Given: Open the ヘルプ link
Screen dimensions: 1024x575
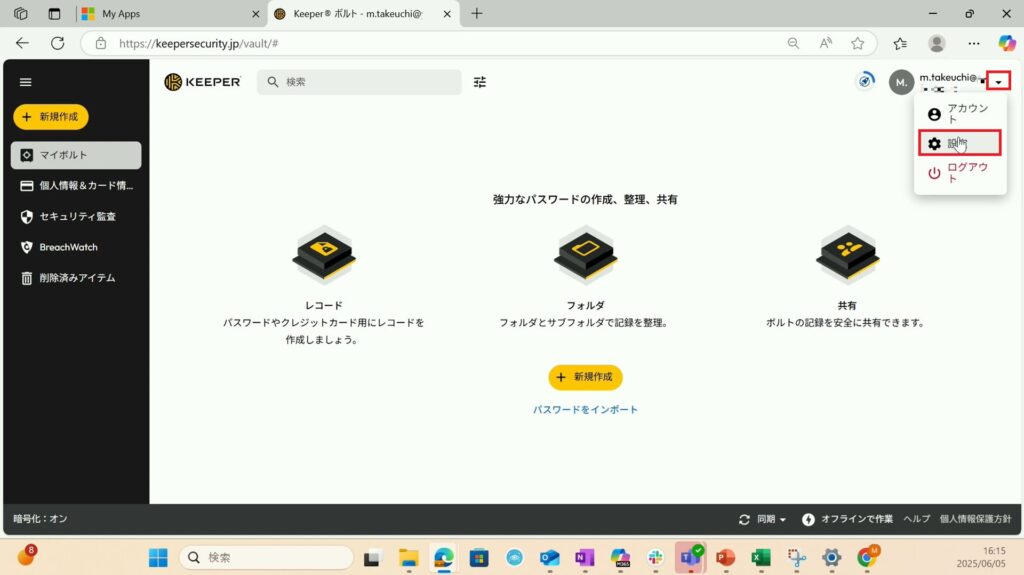Looking at the screenshot, I should click(917, 519).
